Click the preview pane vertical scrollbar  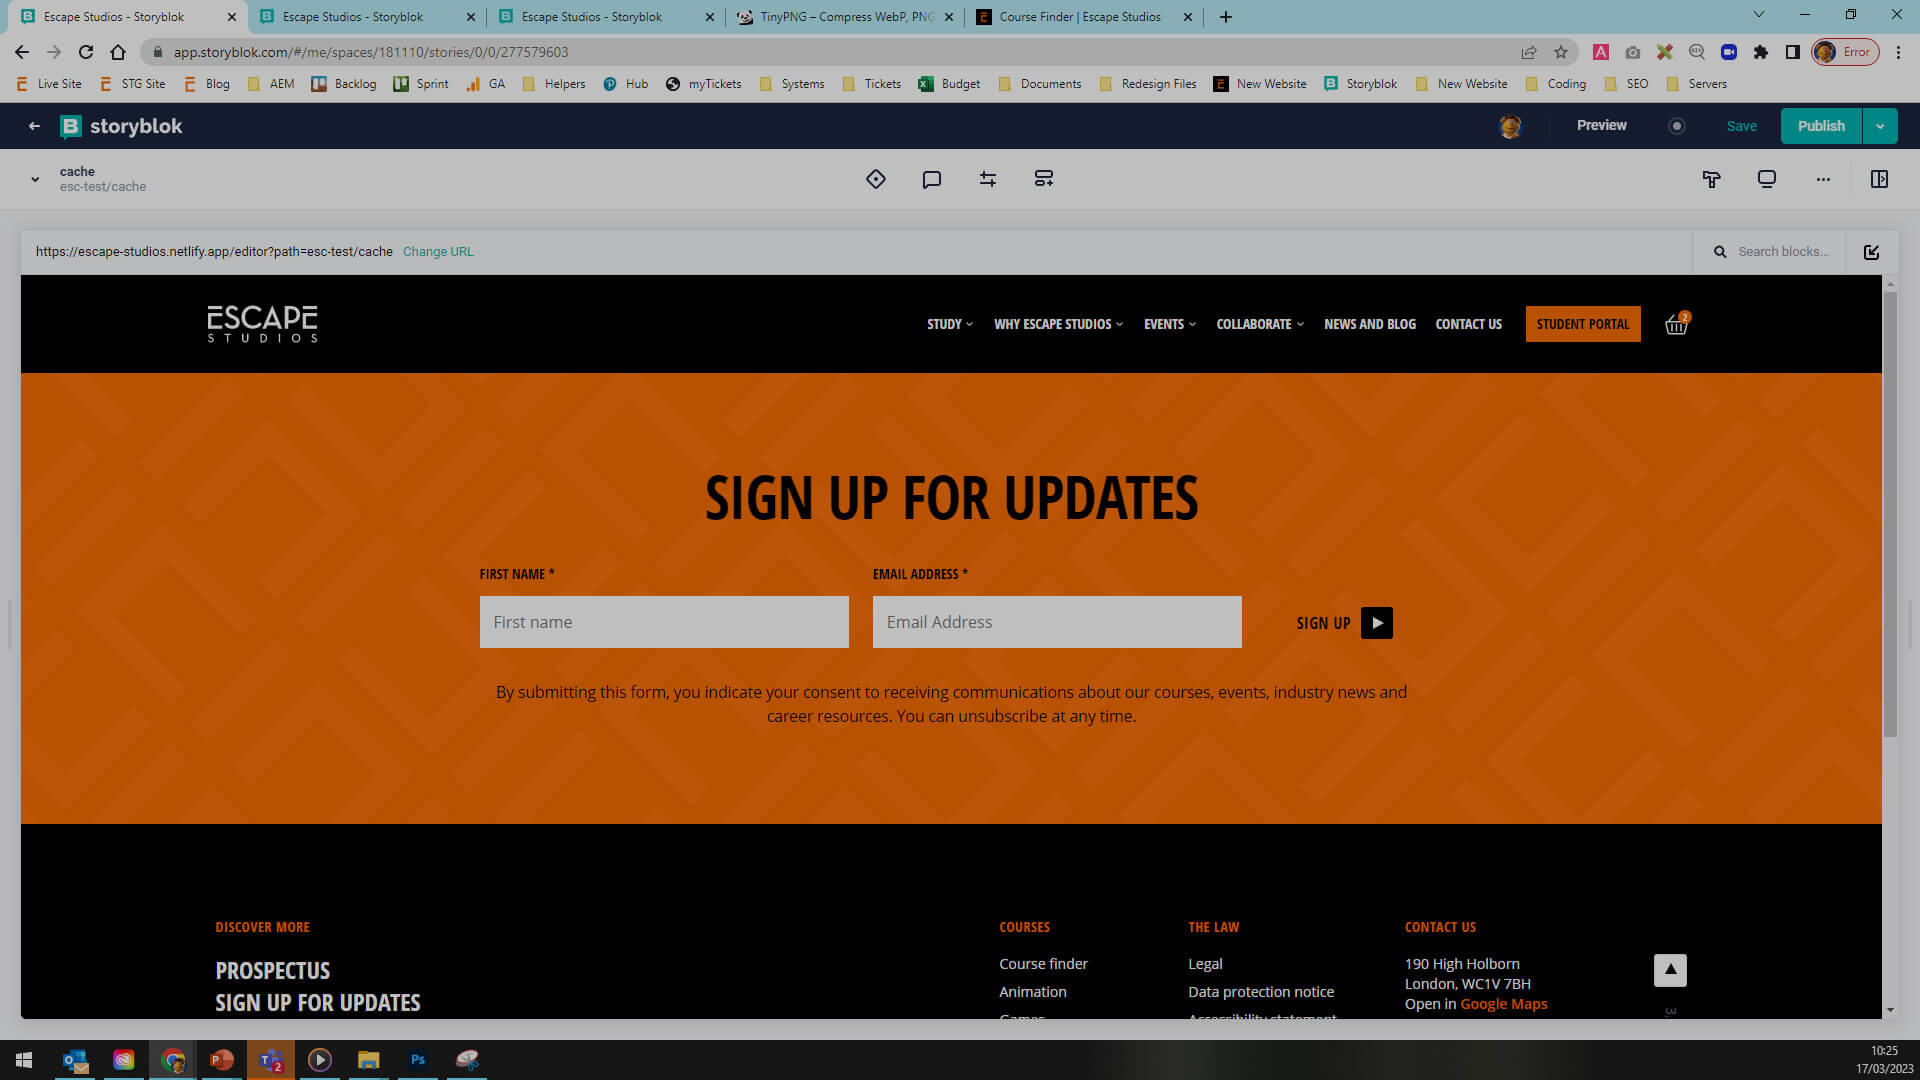[x=1890, y=514]
